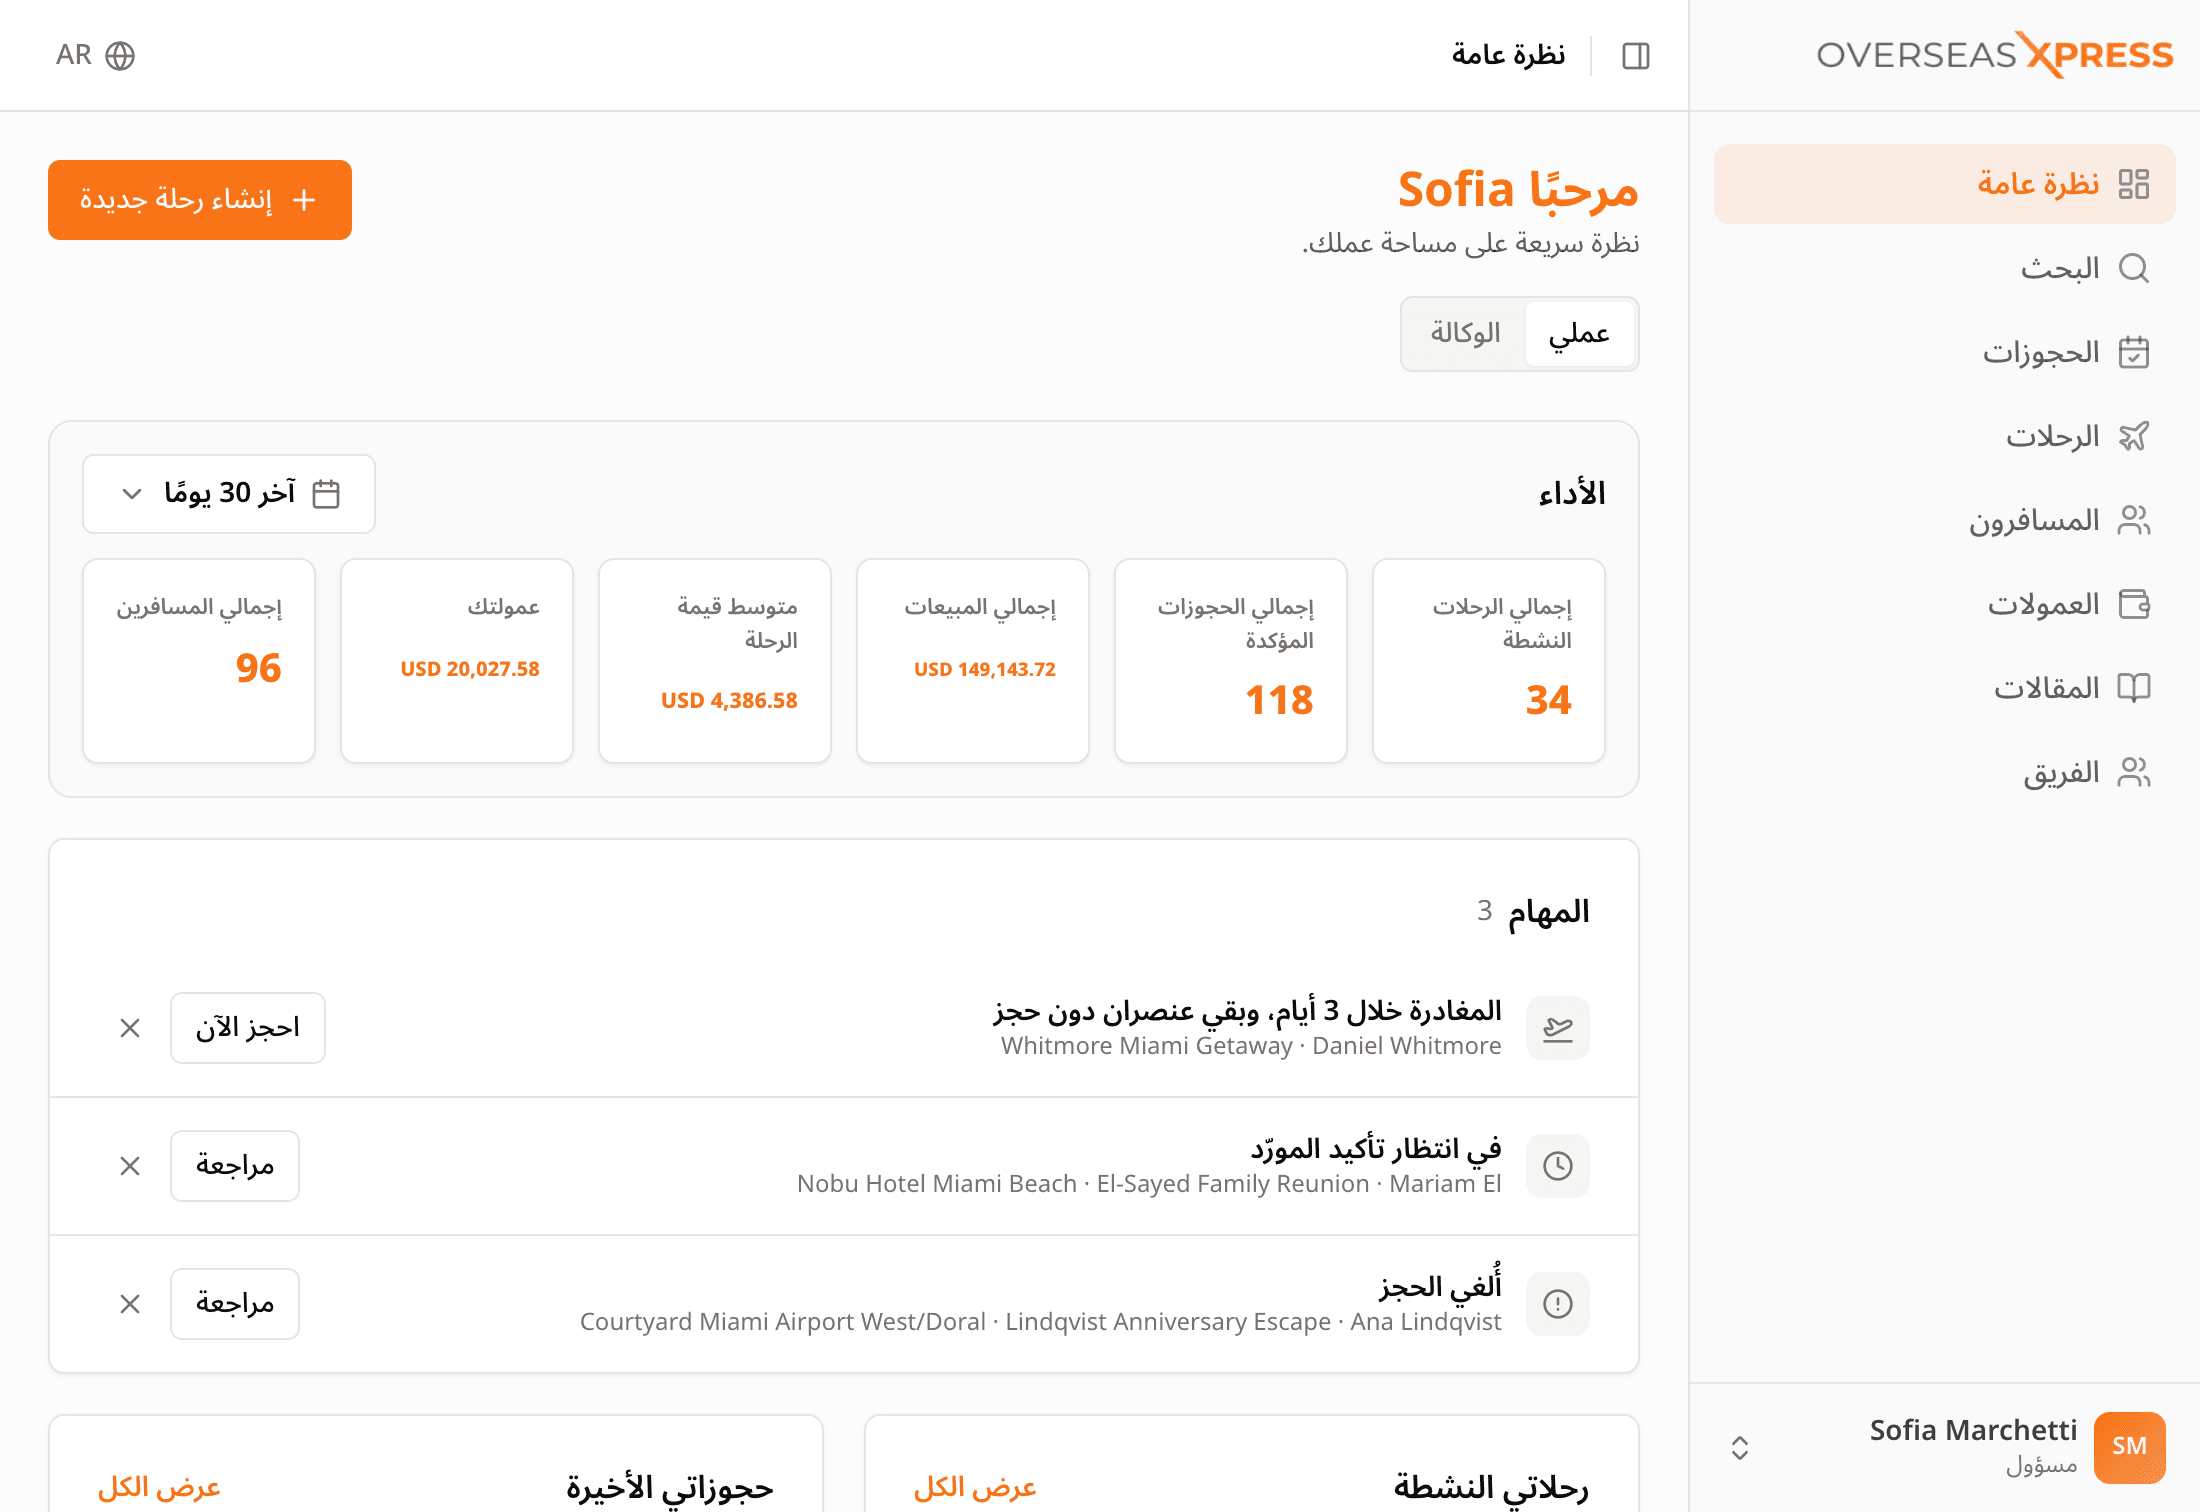This screenshot has height=1512, width=2200.
Task: Click مراجعة for the Nobu Hotel task
Action: [x=235, y=1166]
